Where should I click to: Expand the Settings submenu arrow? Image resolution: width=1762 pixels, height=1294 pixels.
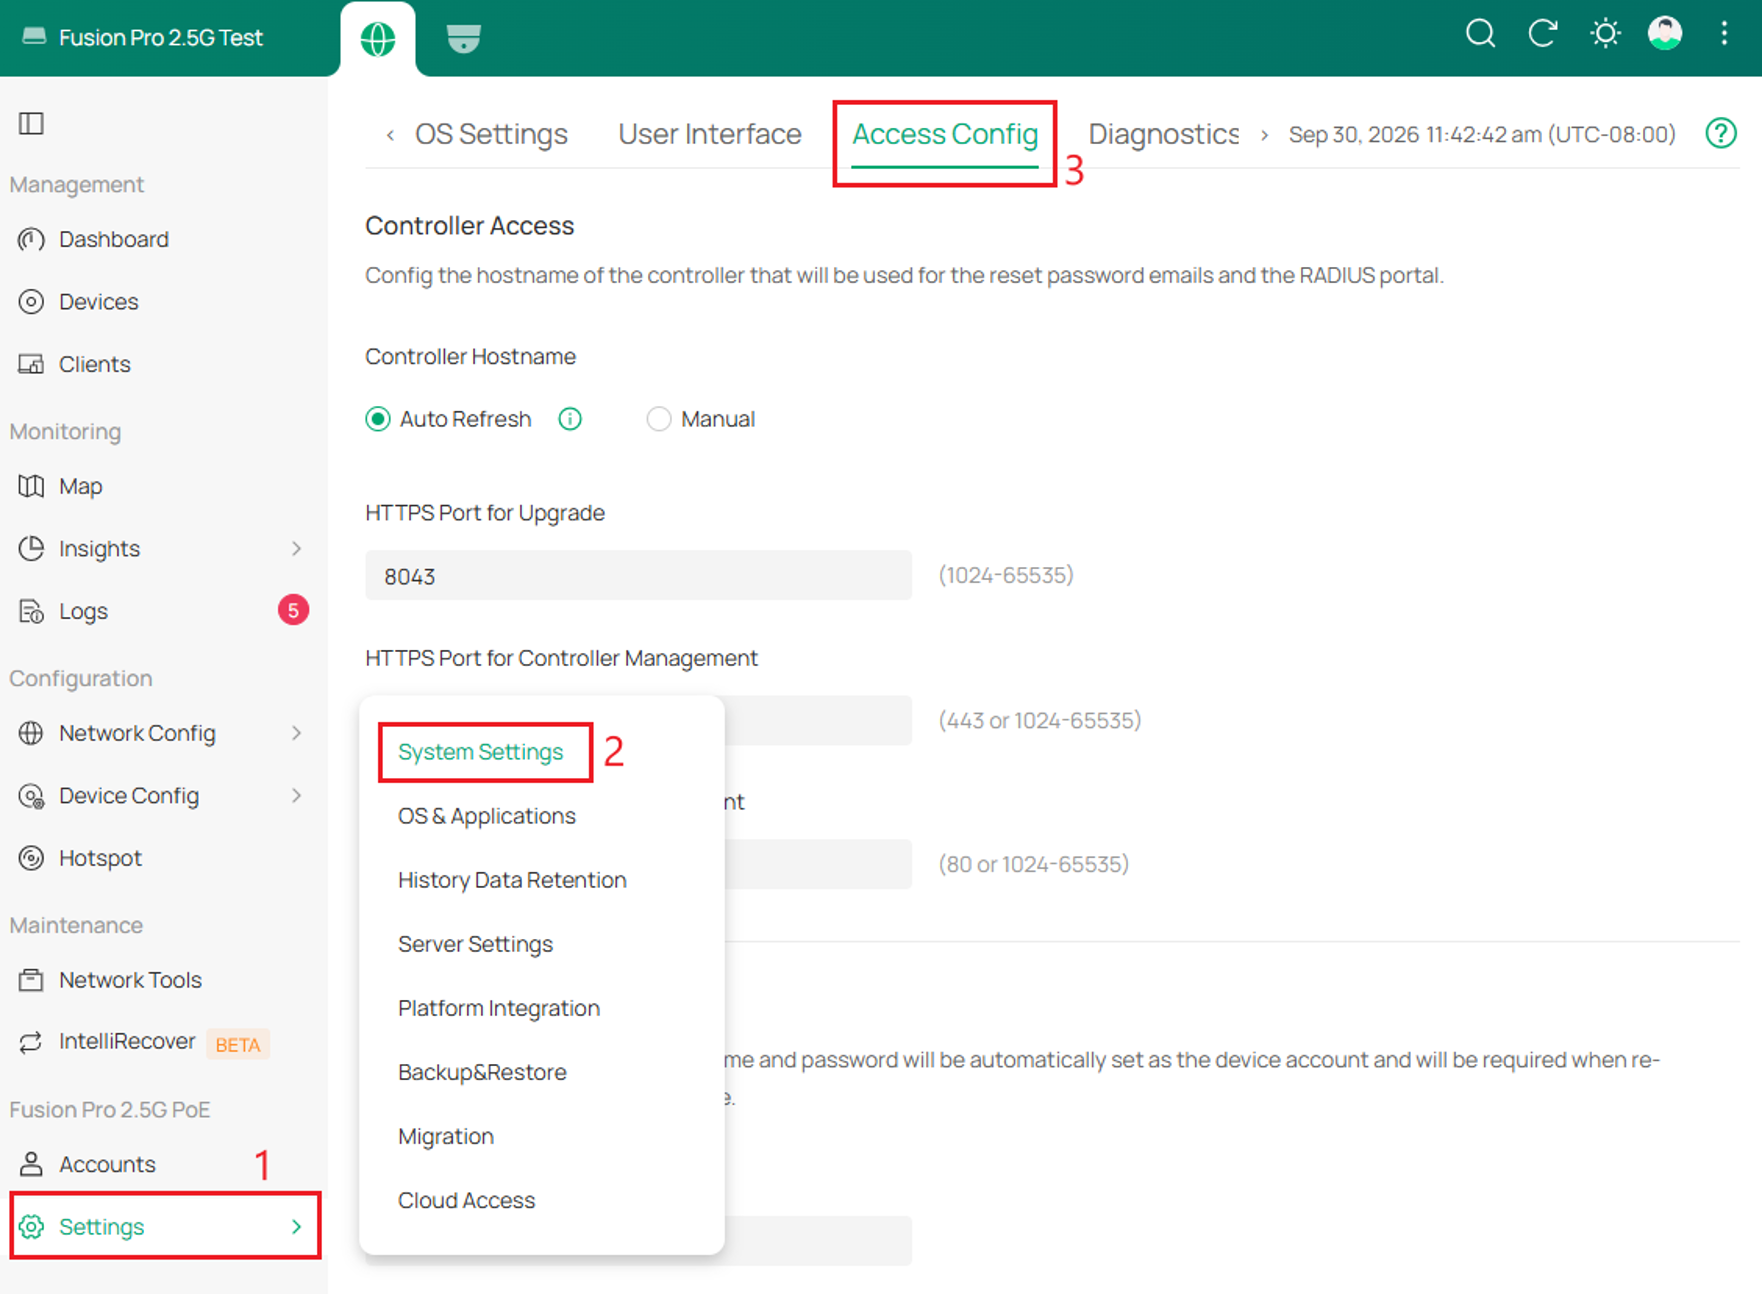(296, 1226)
